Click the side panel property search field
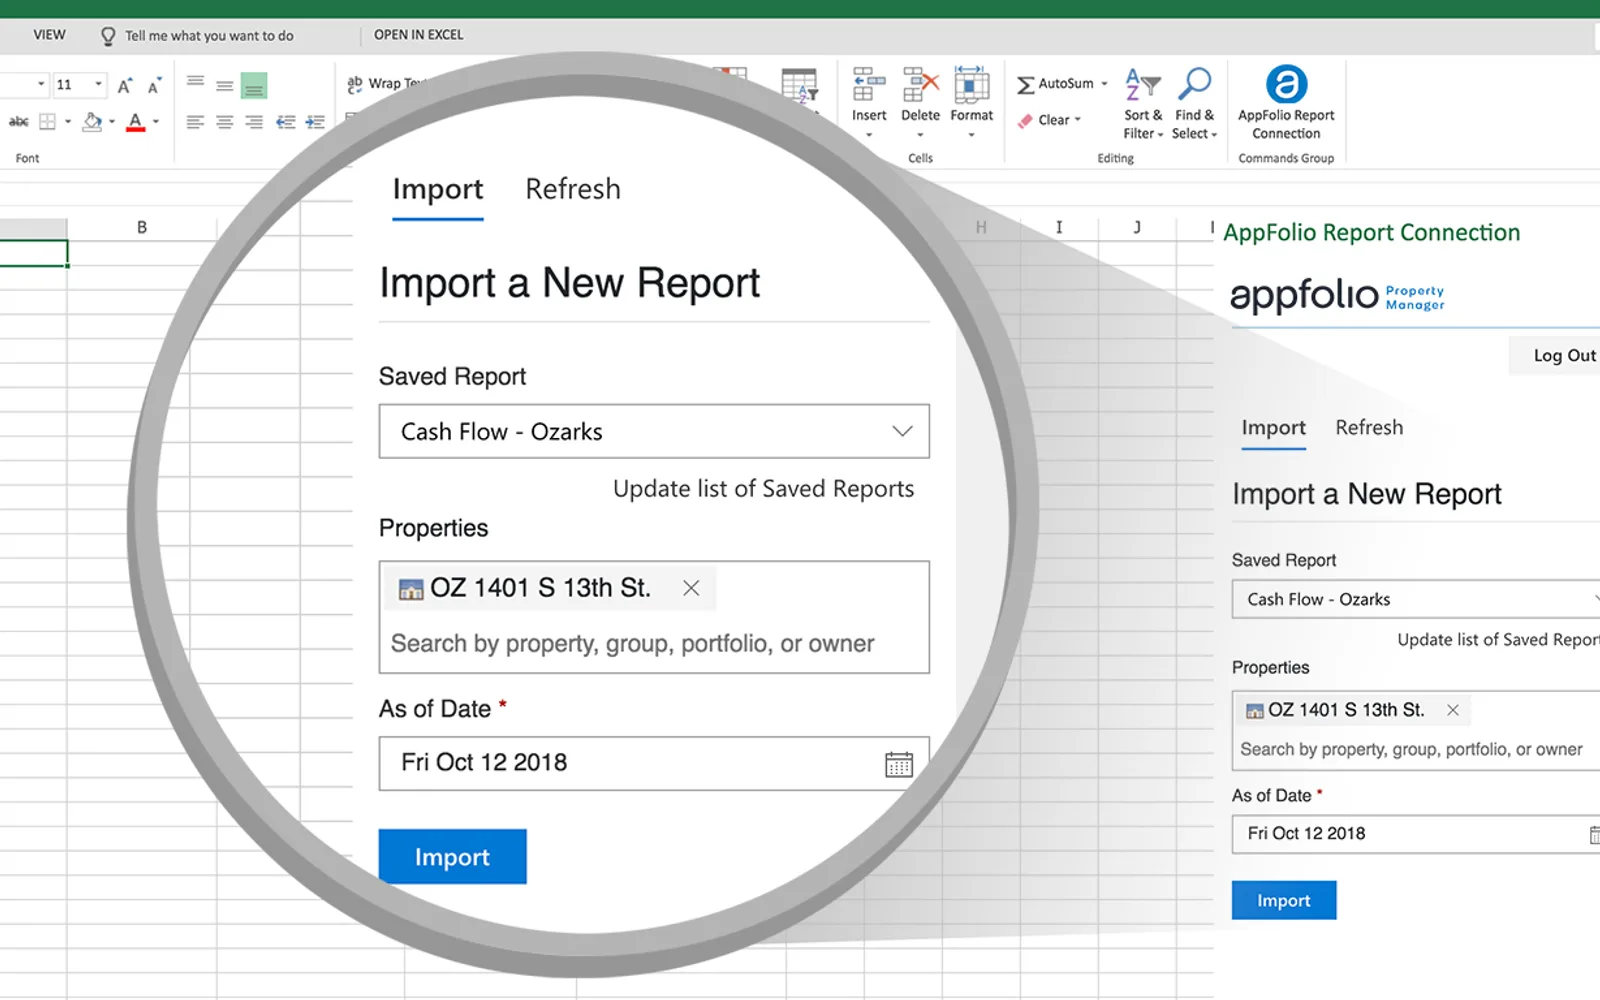Viewport: 1600px width, 1000px height. 1411,749
